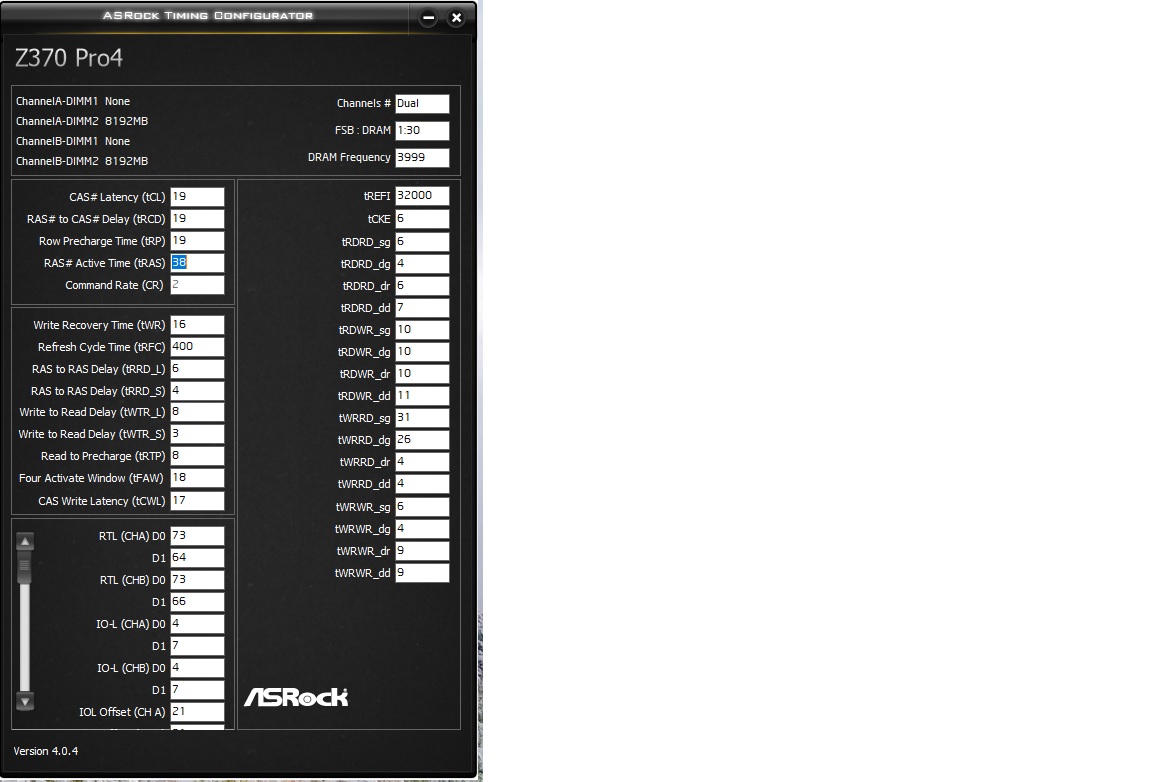The height and width of the screenshot is (782, 1152).
Task: Click the tWTR_L input field
Action: (x=197, y=412)
